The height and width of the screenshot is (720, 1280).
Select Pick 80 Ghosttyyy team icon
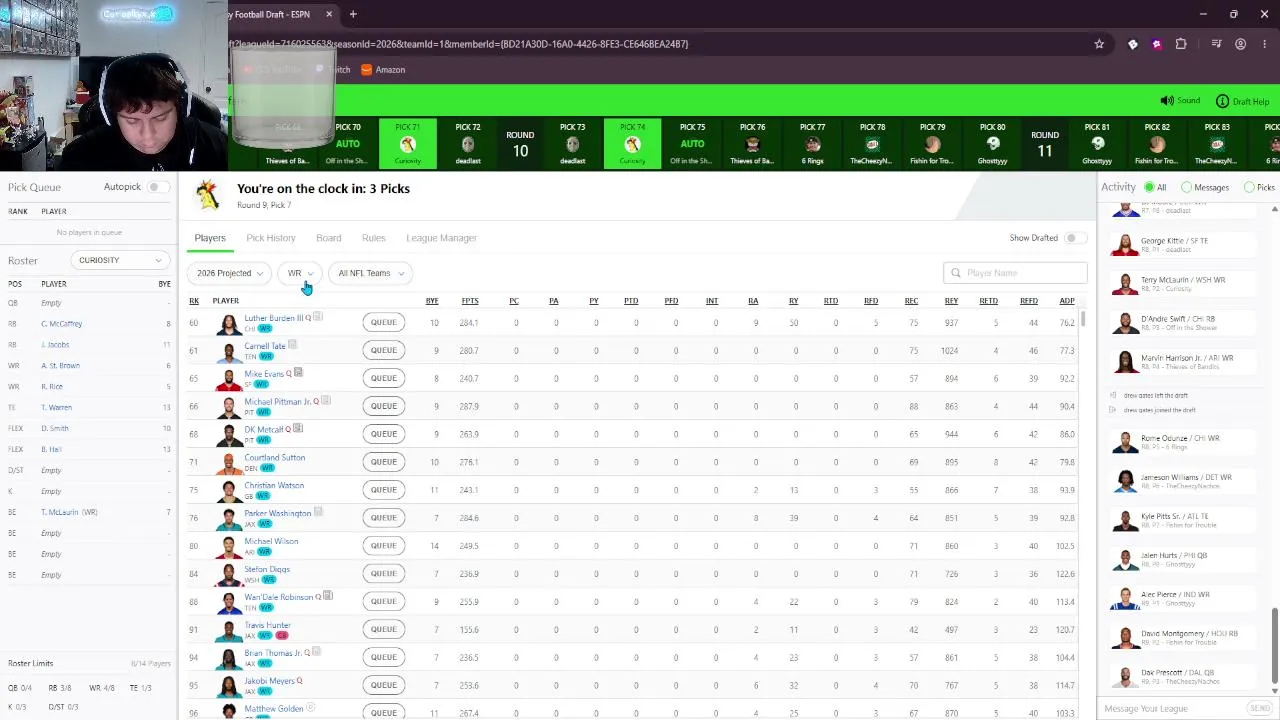coord(993,145)
